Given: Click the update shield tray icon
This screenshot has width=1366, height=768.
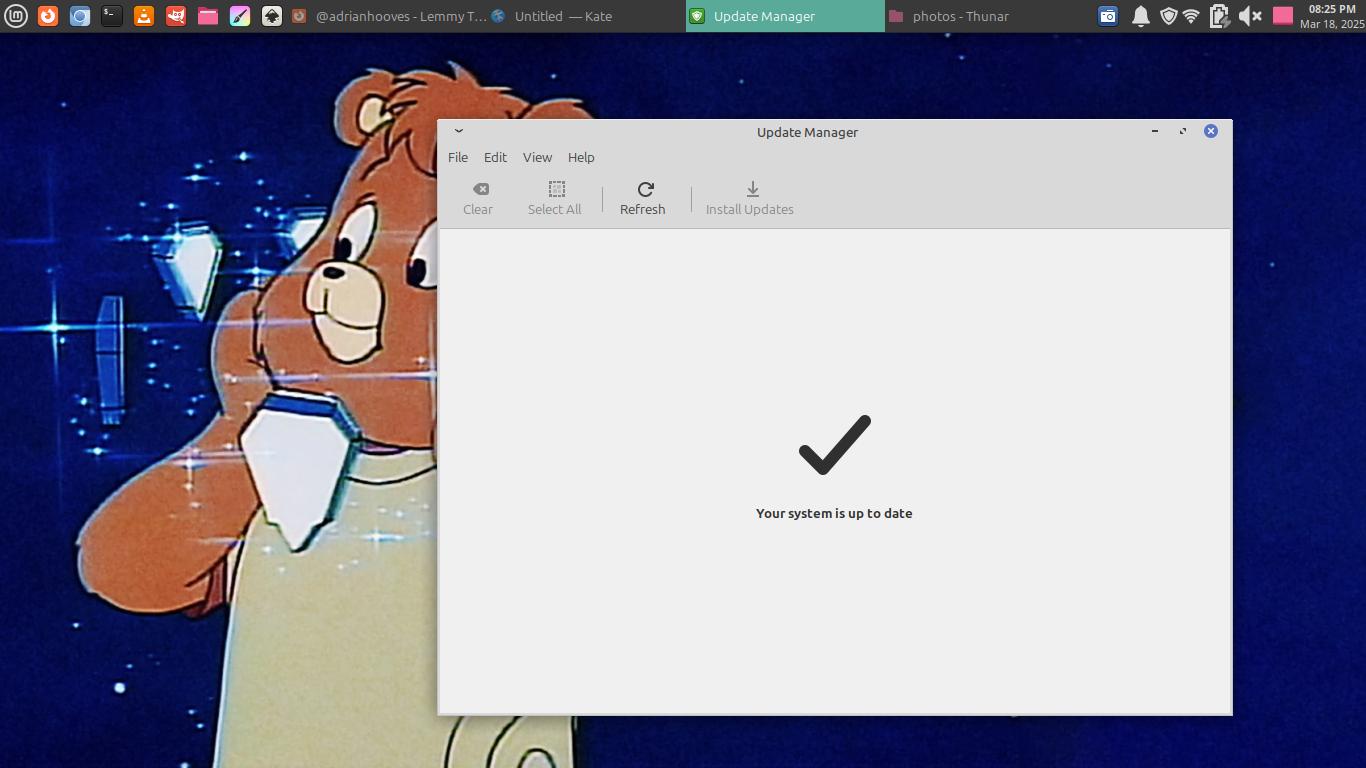Looking at the screenshot, I should point(1167,16).
